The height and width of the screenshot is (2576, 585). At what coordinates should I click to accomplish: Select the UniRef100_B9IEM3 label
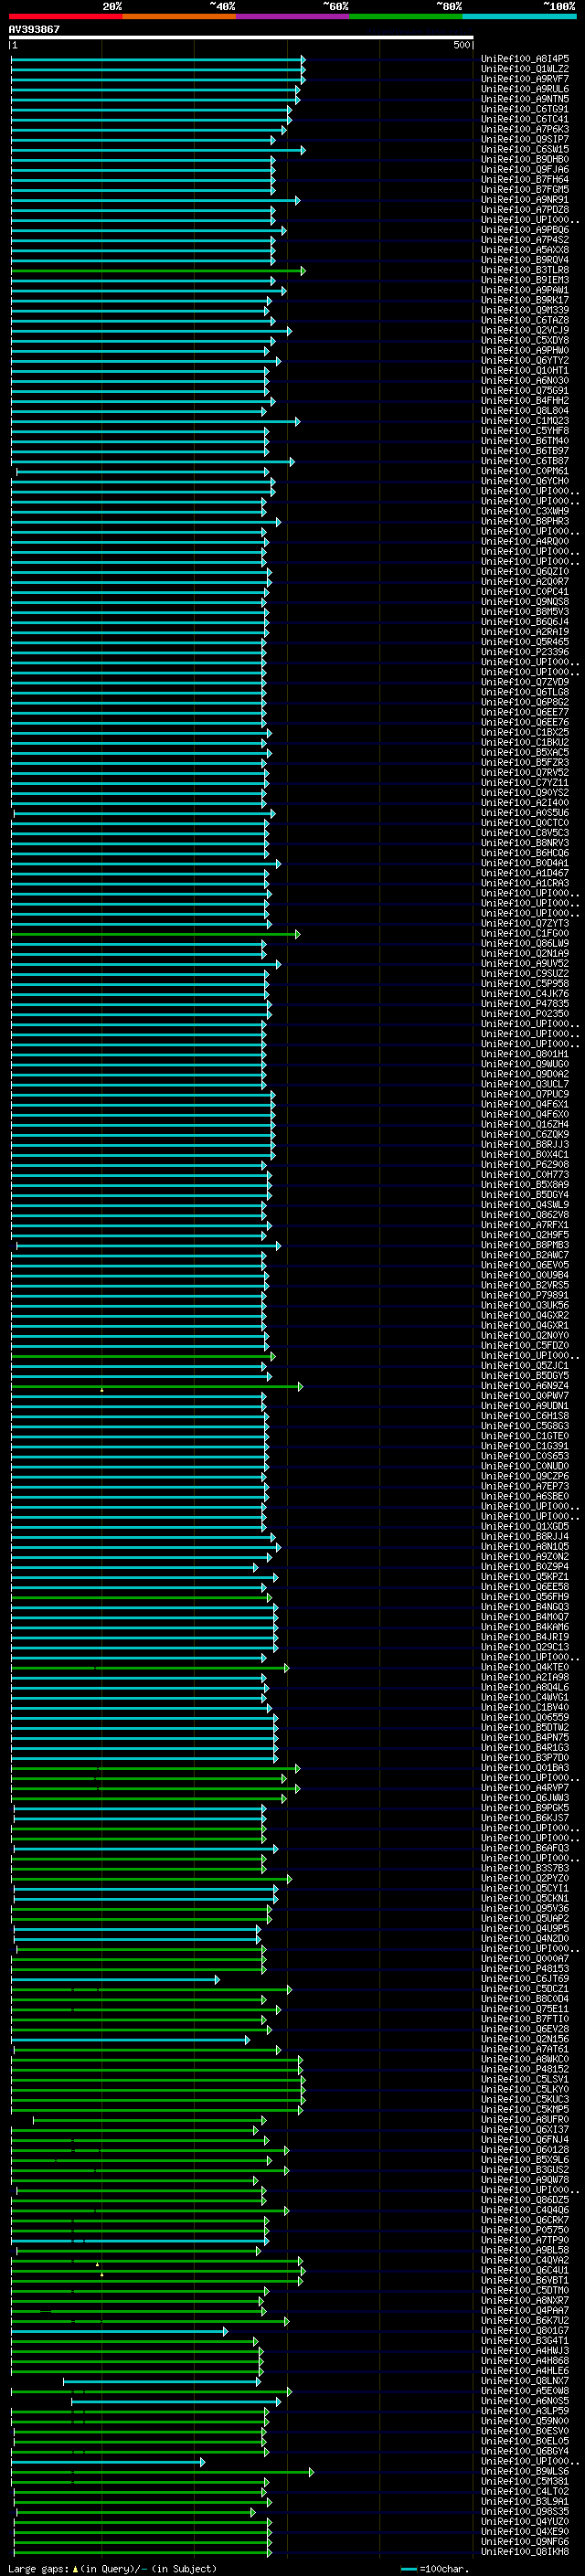point(525,280)
